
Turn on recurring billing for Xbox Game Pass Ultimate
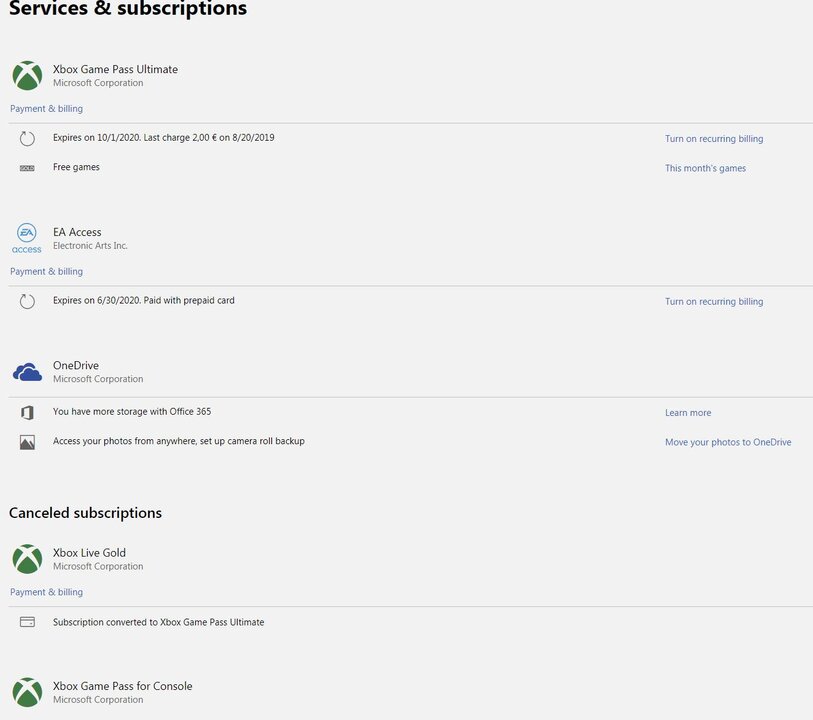714,139
